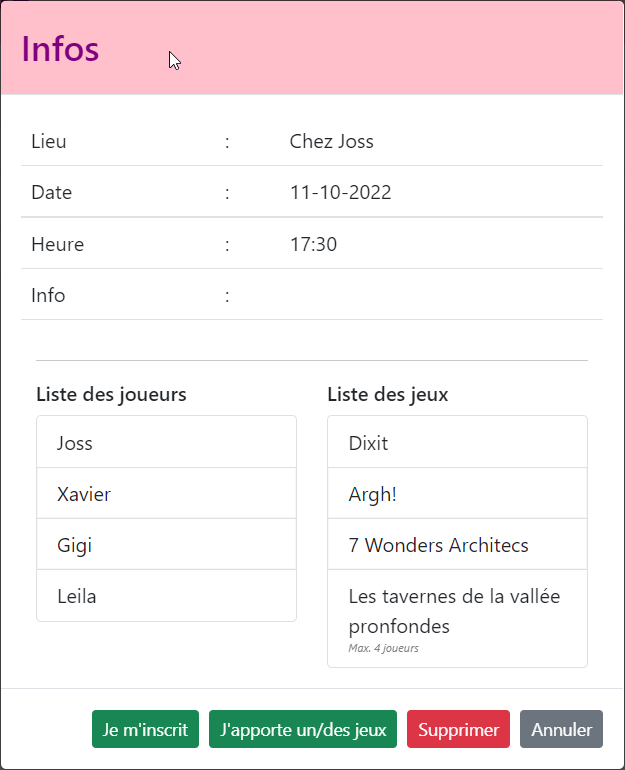Click the "Je m'inscrit" button

[146, 730]
